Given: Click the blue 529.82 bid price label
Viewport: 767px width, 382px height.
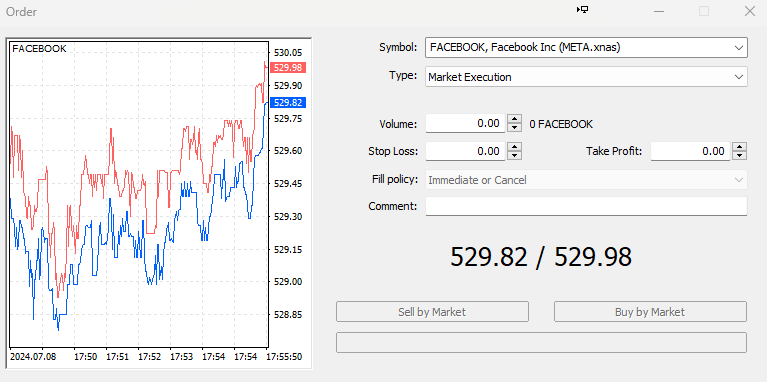Looking at the screenshot, I should click(x=288, y=102).
